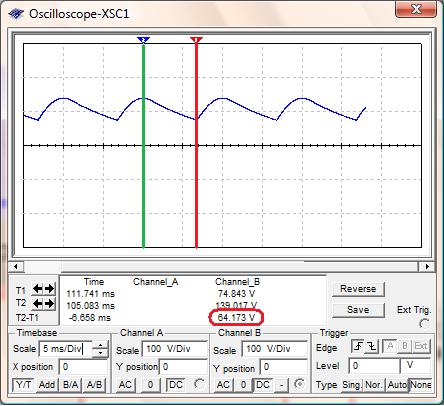Viewport: 444px width, 406px height.
Task: Grab the red cursor 1 marker
Action: pos(196,40)
